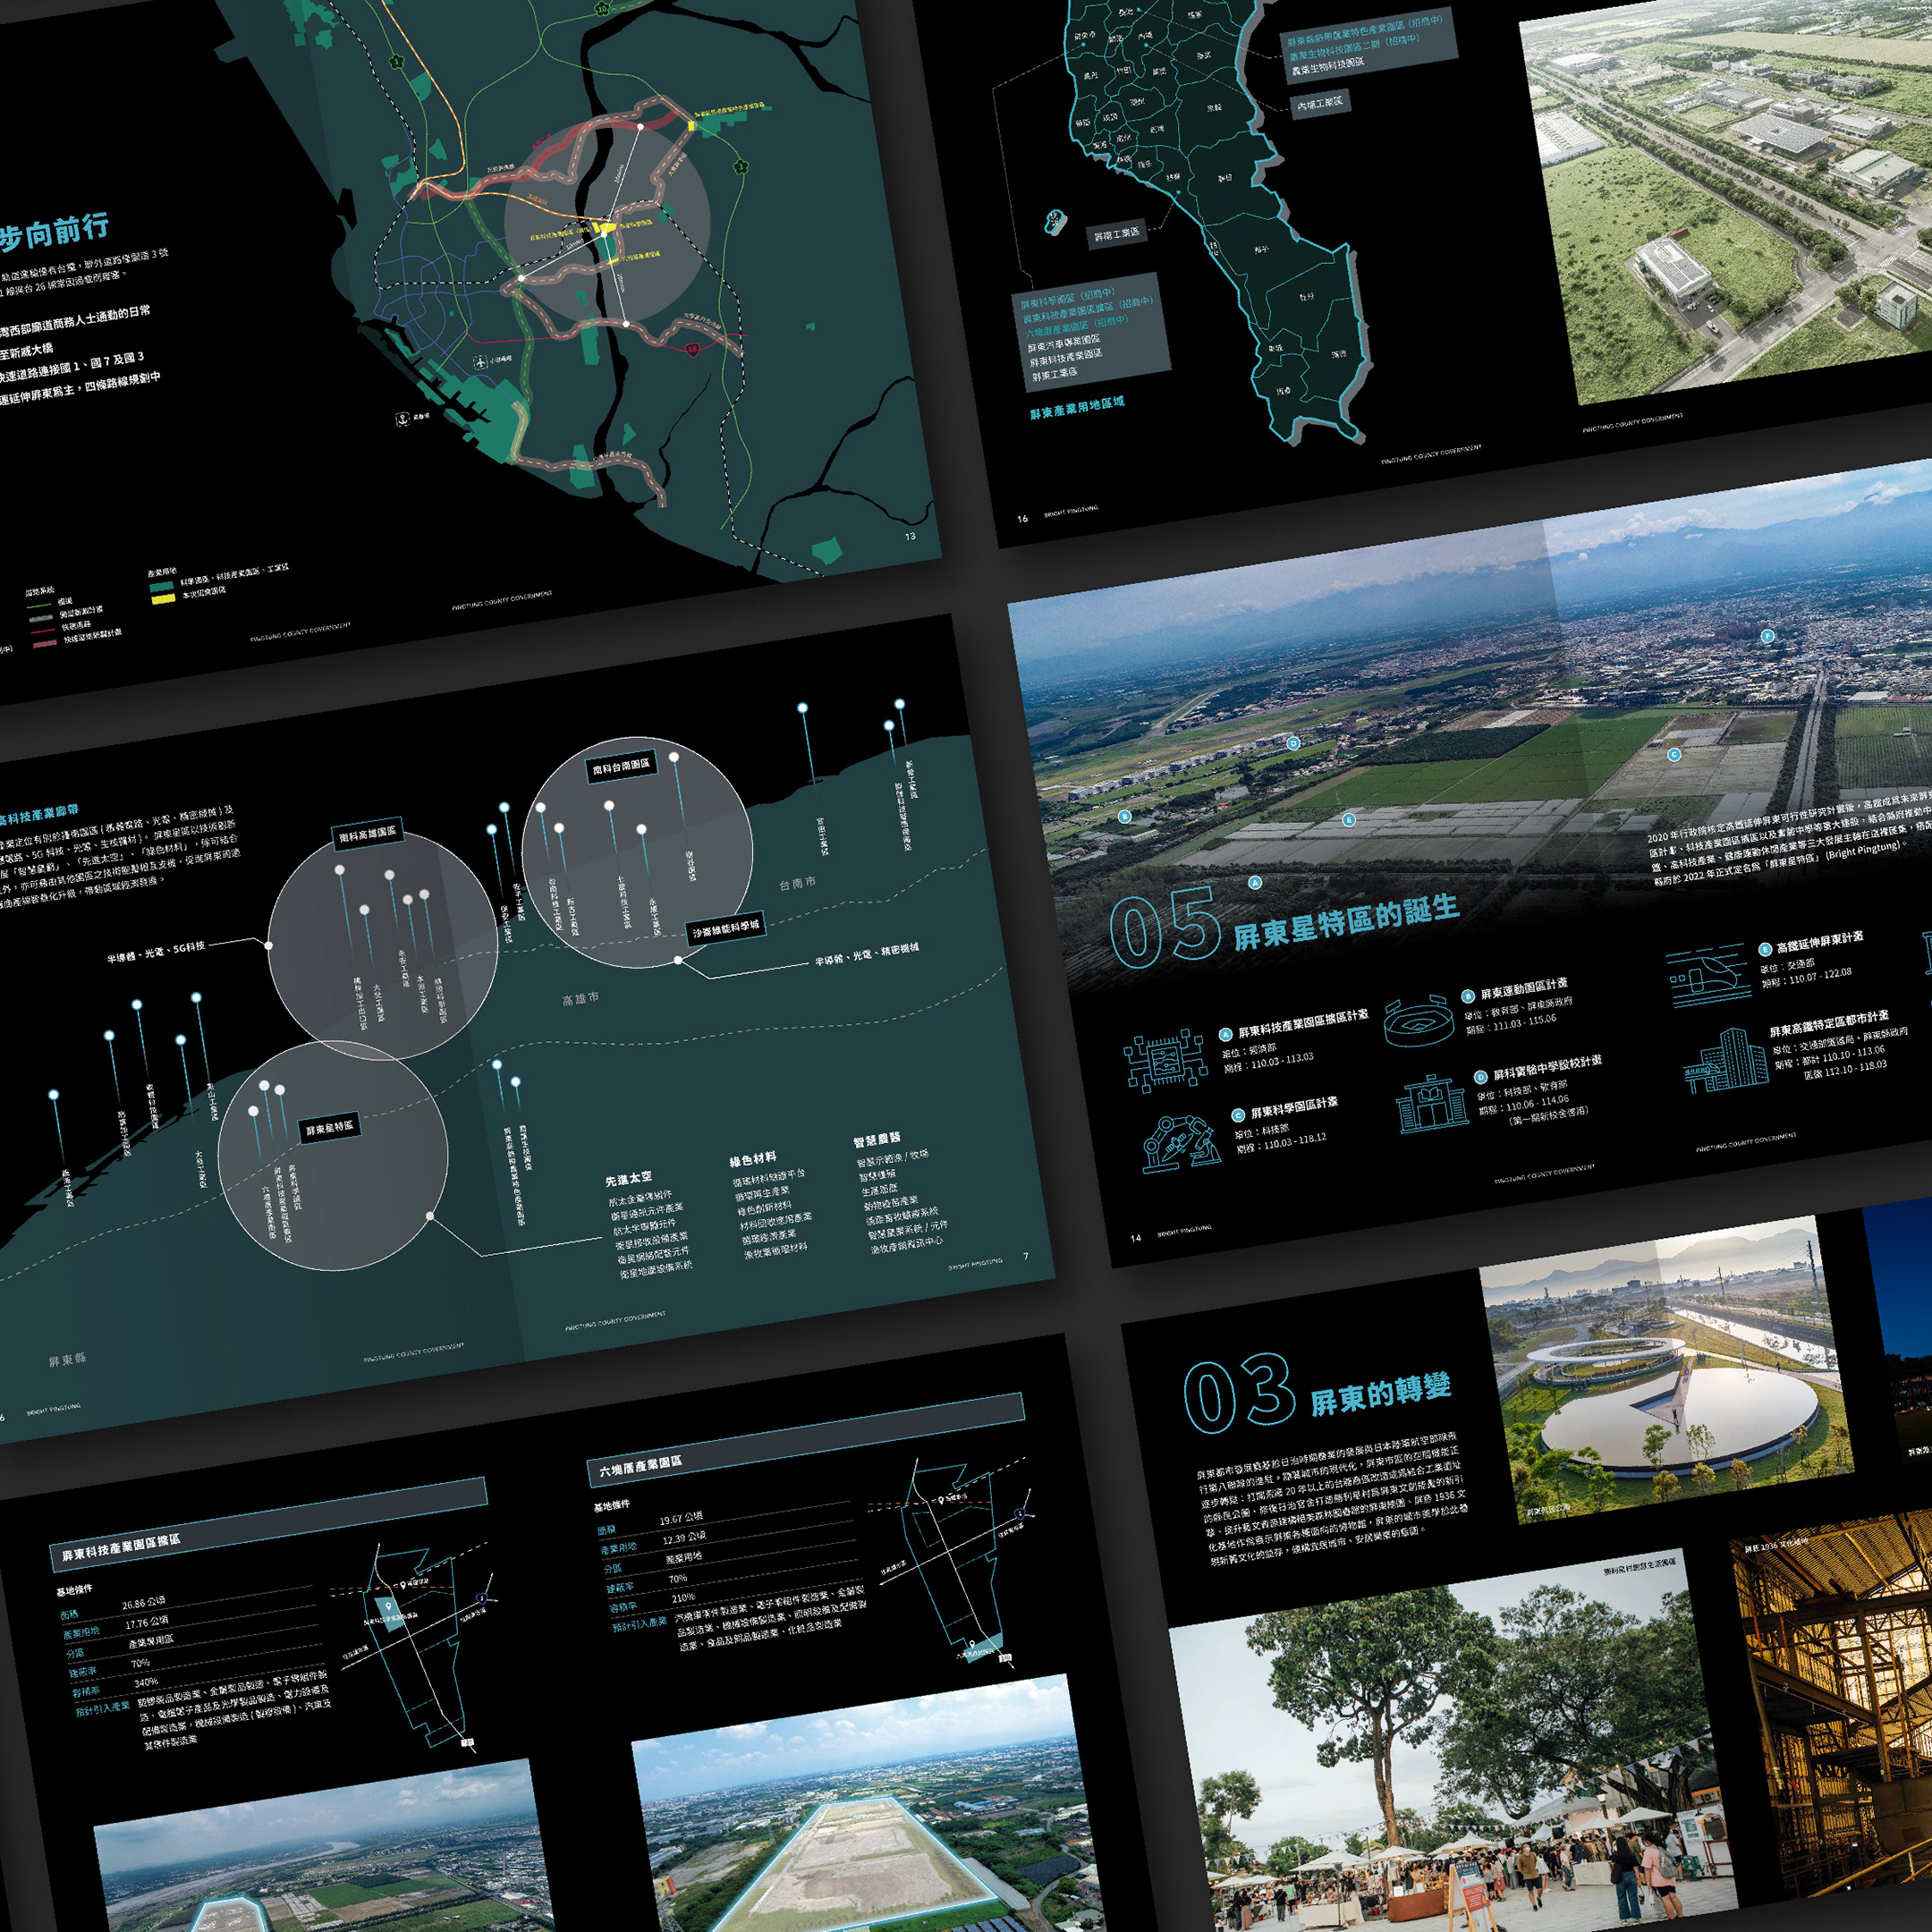1932x1932 pixels.
Task: Click the highway 3 shield on 六塊厝 site map
Action: (x=1020, y=1513)
